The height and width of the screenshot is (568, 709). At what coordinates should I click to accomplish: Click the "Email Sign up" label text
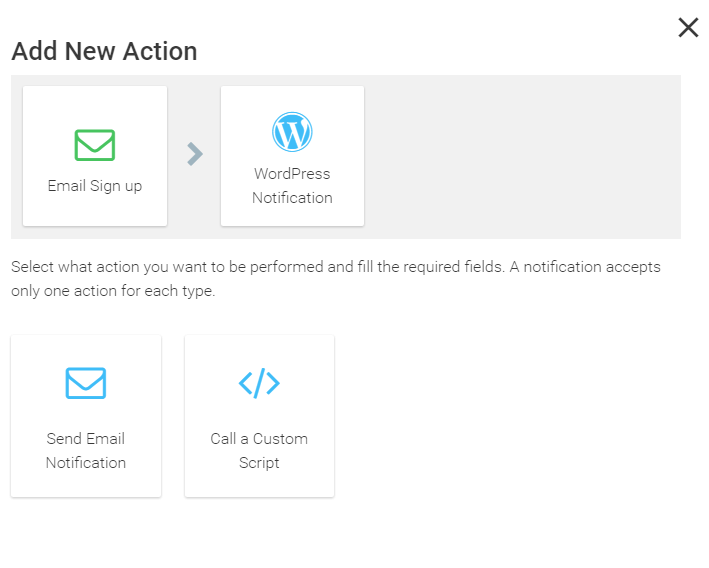coord(95,186)
